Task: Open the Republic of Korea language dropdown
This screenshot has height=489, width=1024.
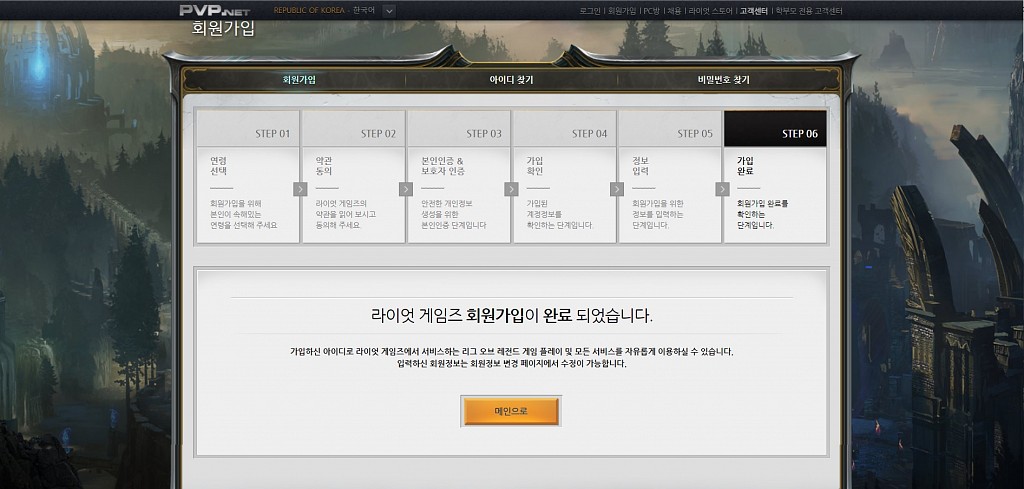Action: point(389,11)
